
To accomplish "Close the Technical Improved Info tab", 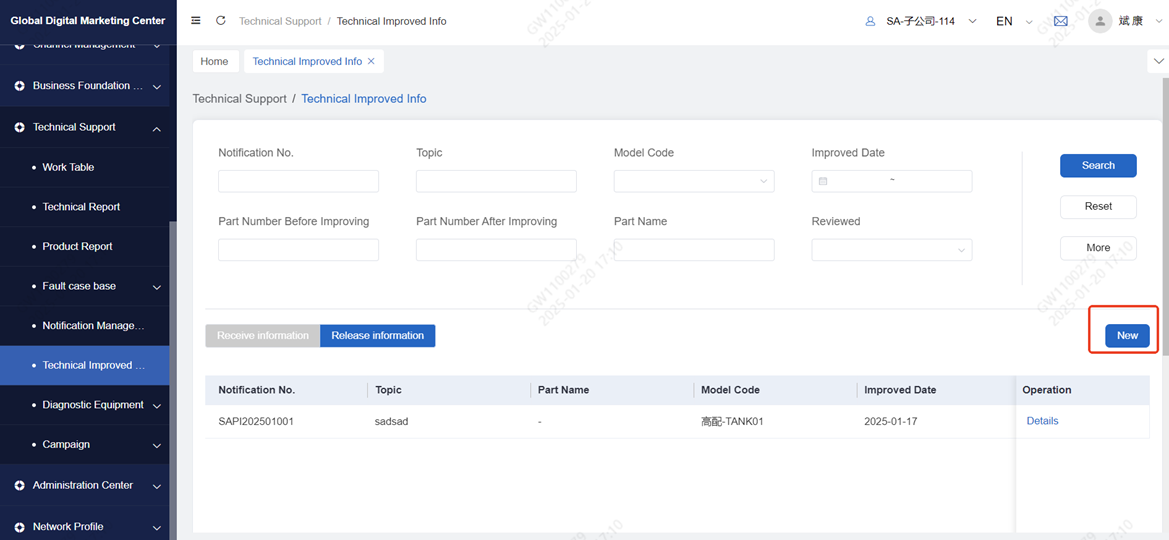I will coord(372,61).
